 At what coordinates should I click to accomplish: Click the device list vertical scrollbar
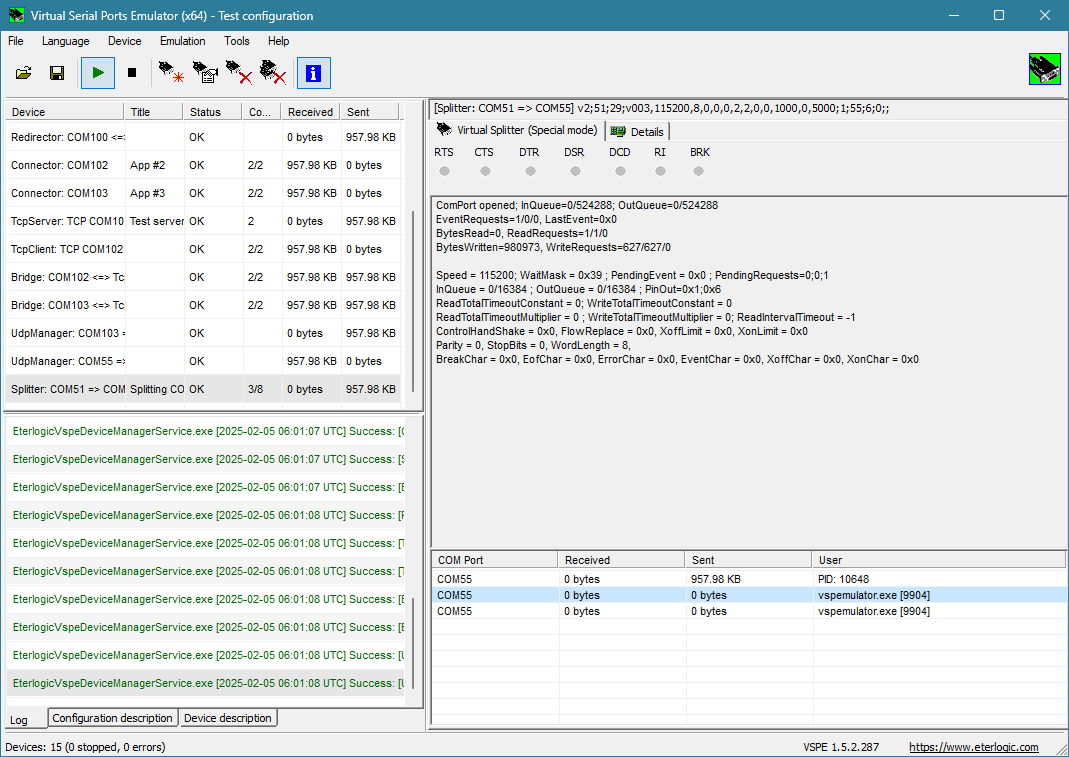pyautogui.click(x=413, y=300)
